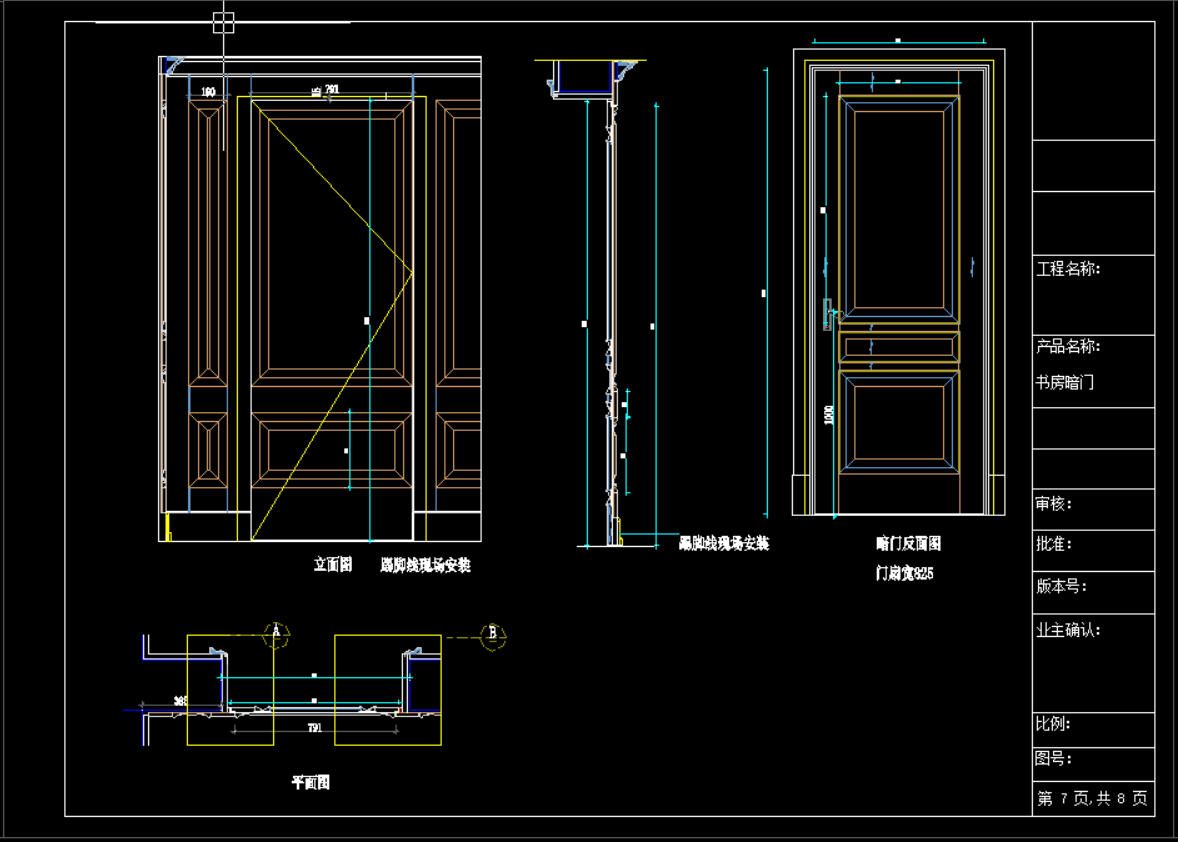Screen dimensions: 1178x842
Task: Click the 业主确认 owner confirmation field
Action: [x=1068, y=630]
